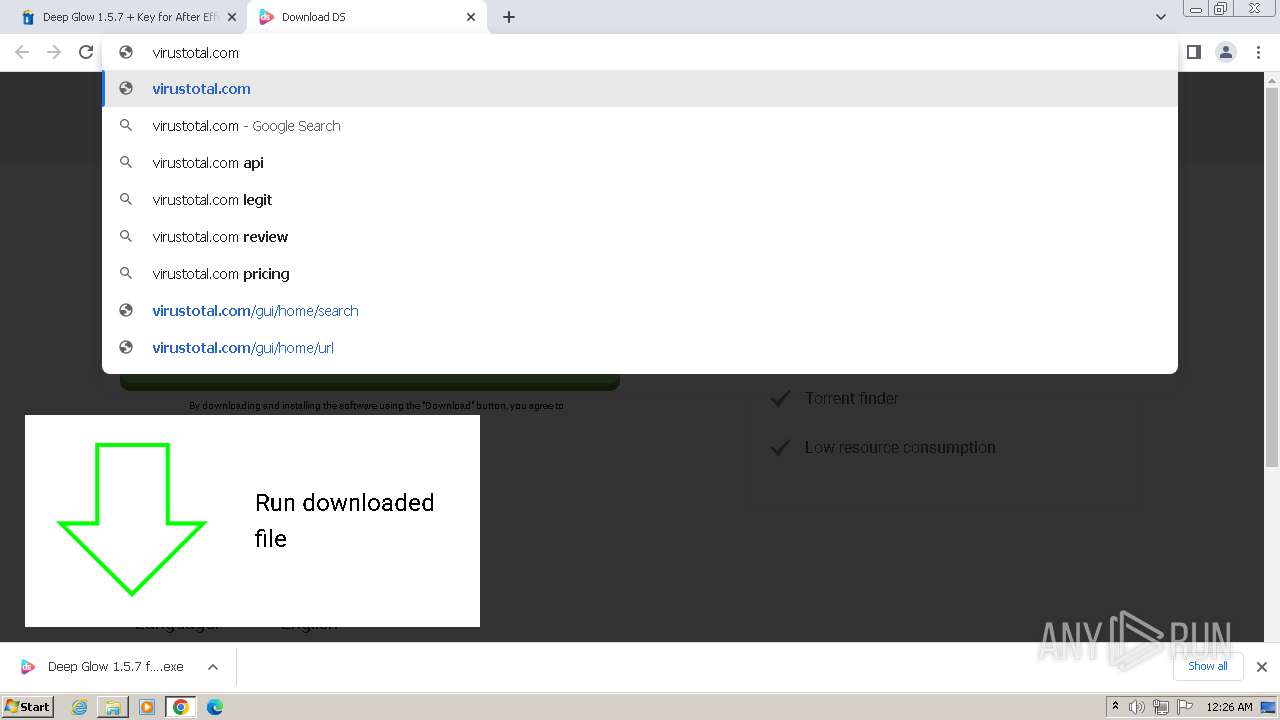
Task: Open the Windows Start menu
Action: click(x=28, y=707)
